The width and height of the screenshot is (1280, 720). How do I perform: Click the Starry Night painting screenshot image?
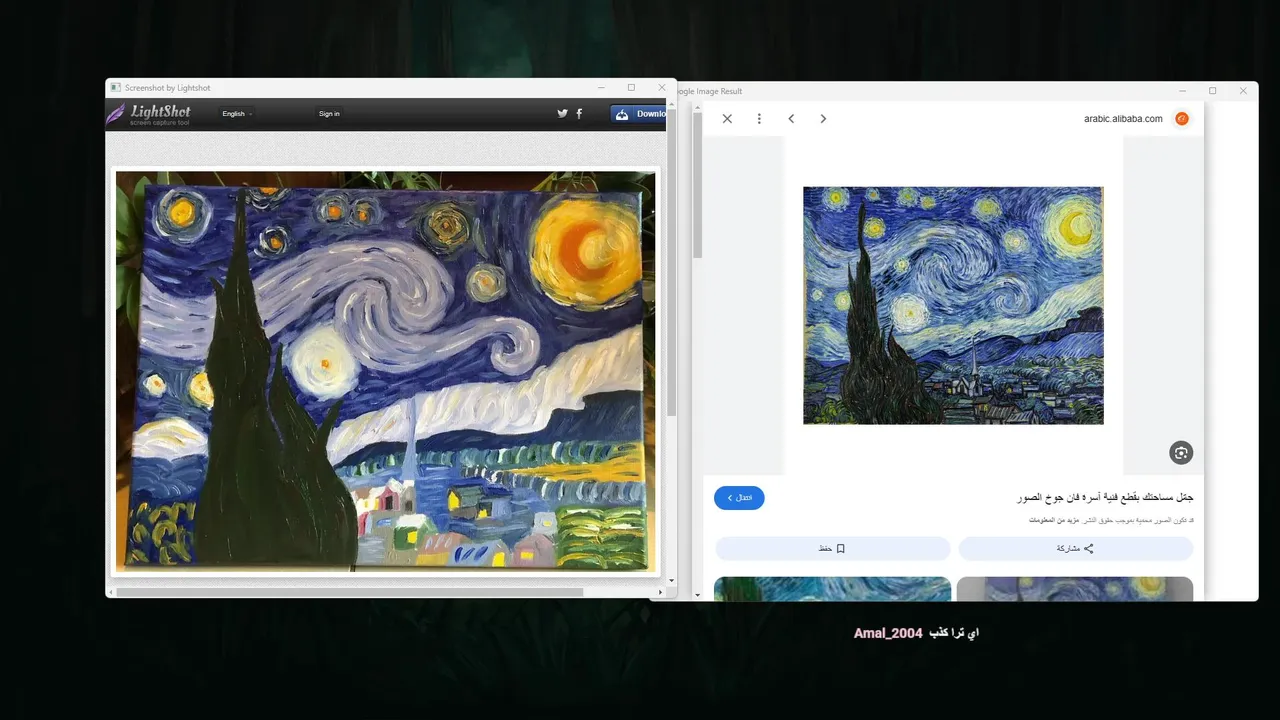(x=386, y=371)
